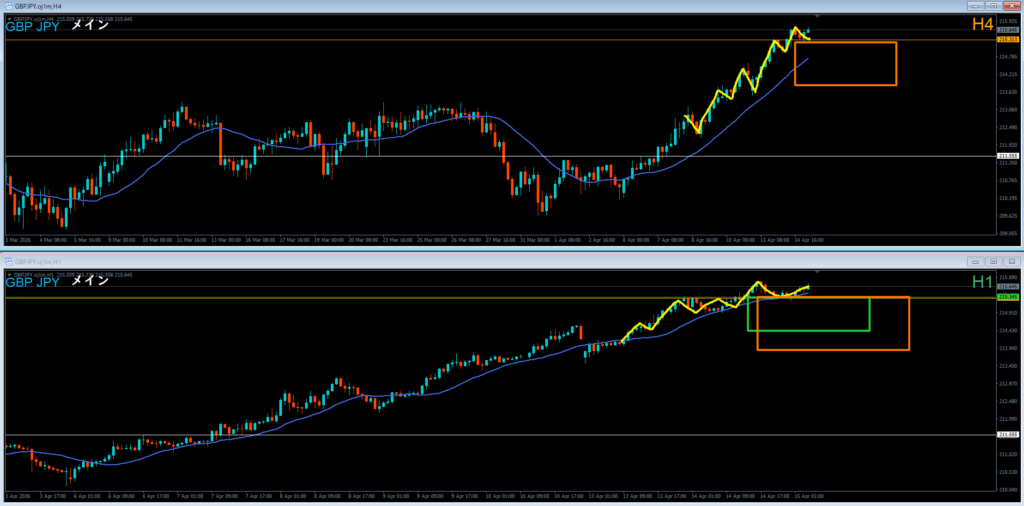Click the white 211.555 price label in H4

click(x=1007, y=156)
